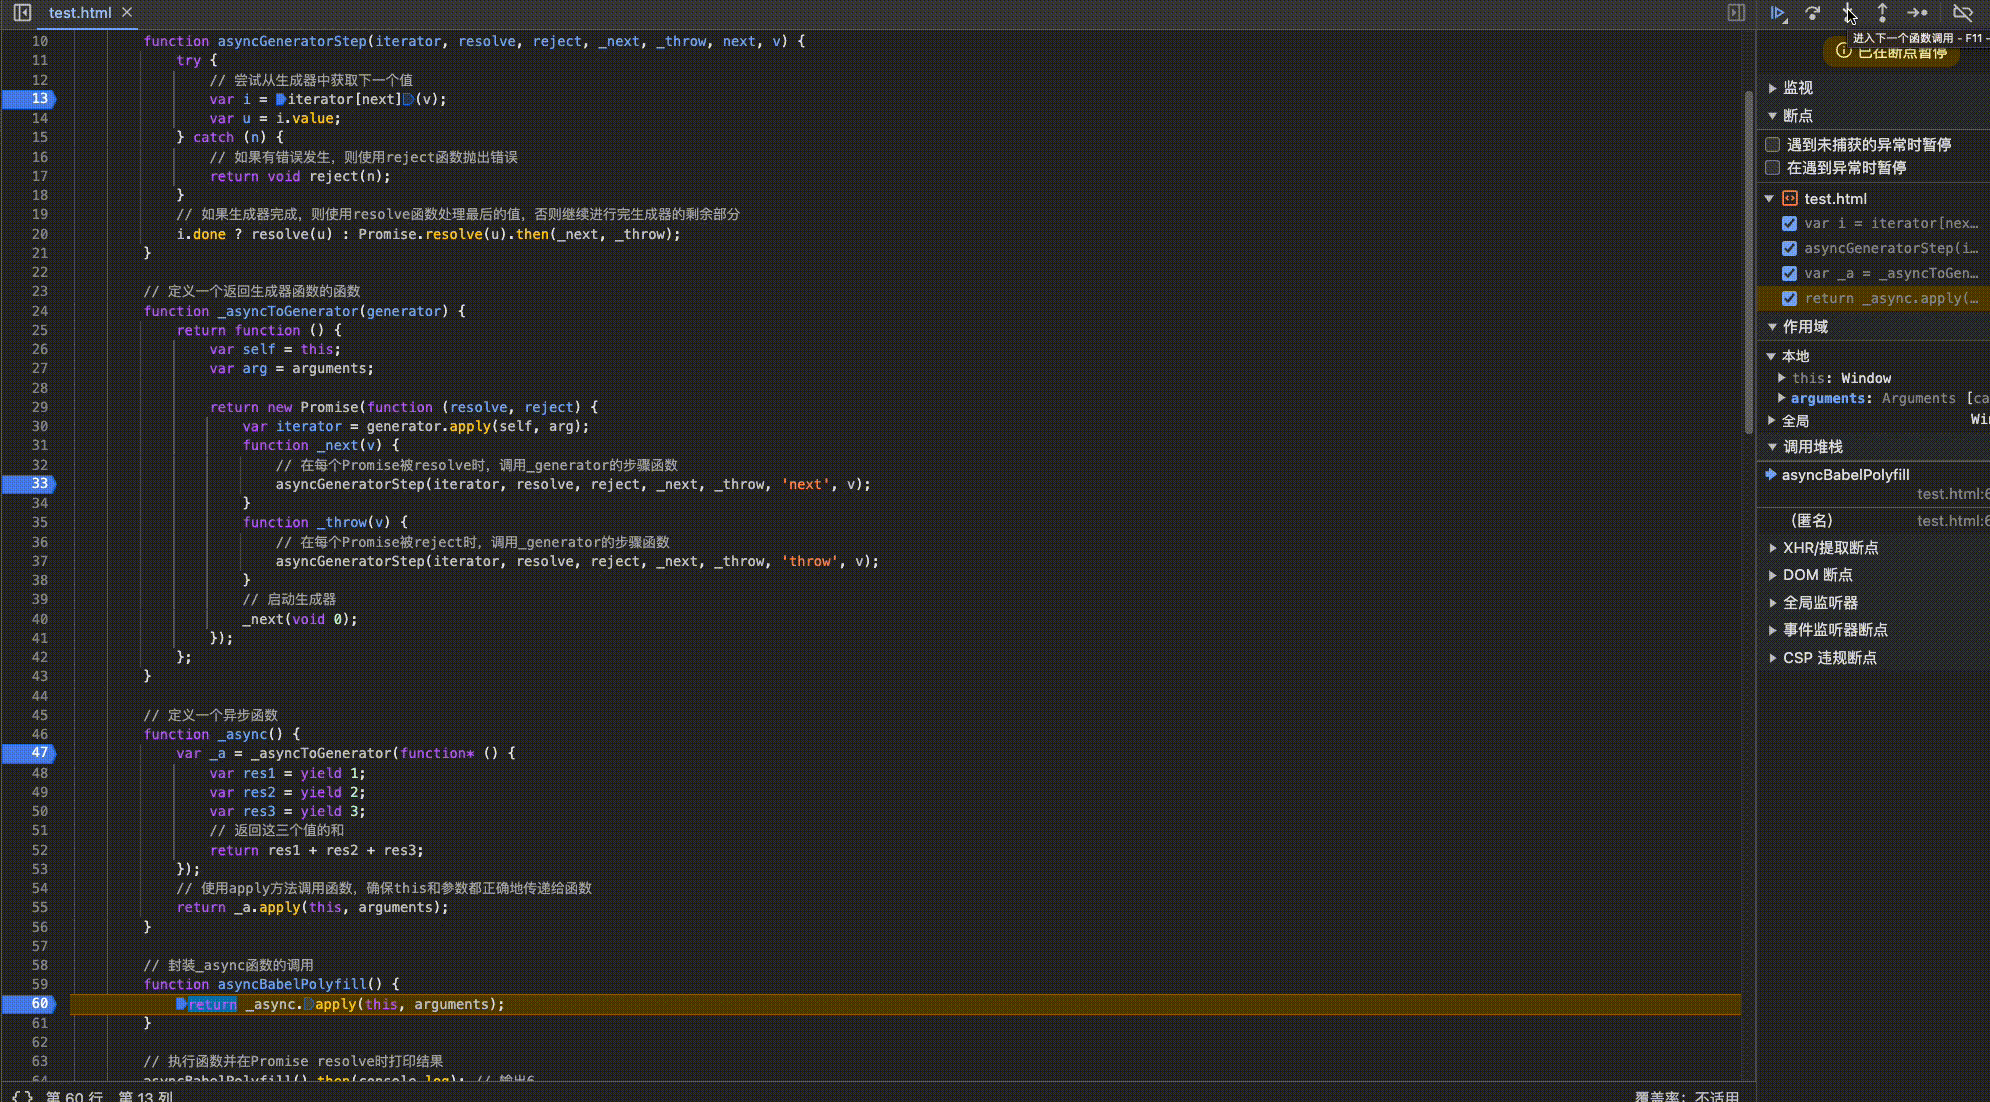Expand the 监视 section
The width and height of the screenshot is (1990, 1102).
1797,88
